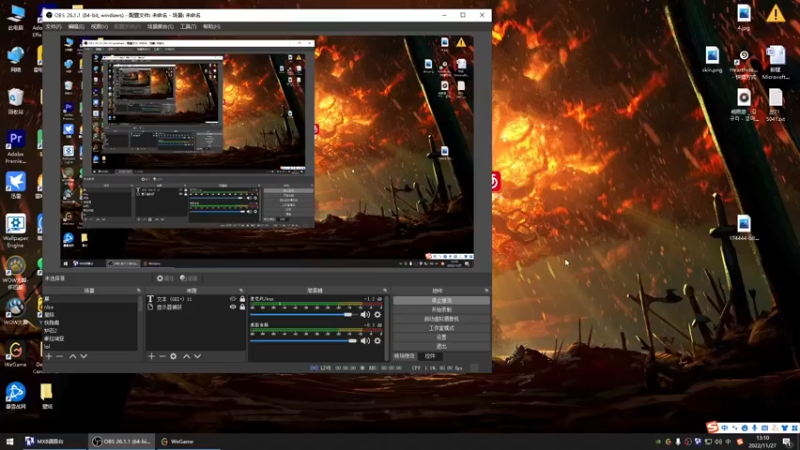The image size is (800, 450).
Task: Expand the 视图(V) menu
Action: click(99, 27)
